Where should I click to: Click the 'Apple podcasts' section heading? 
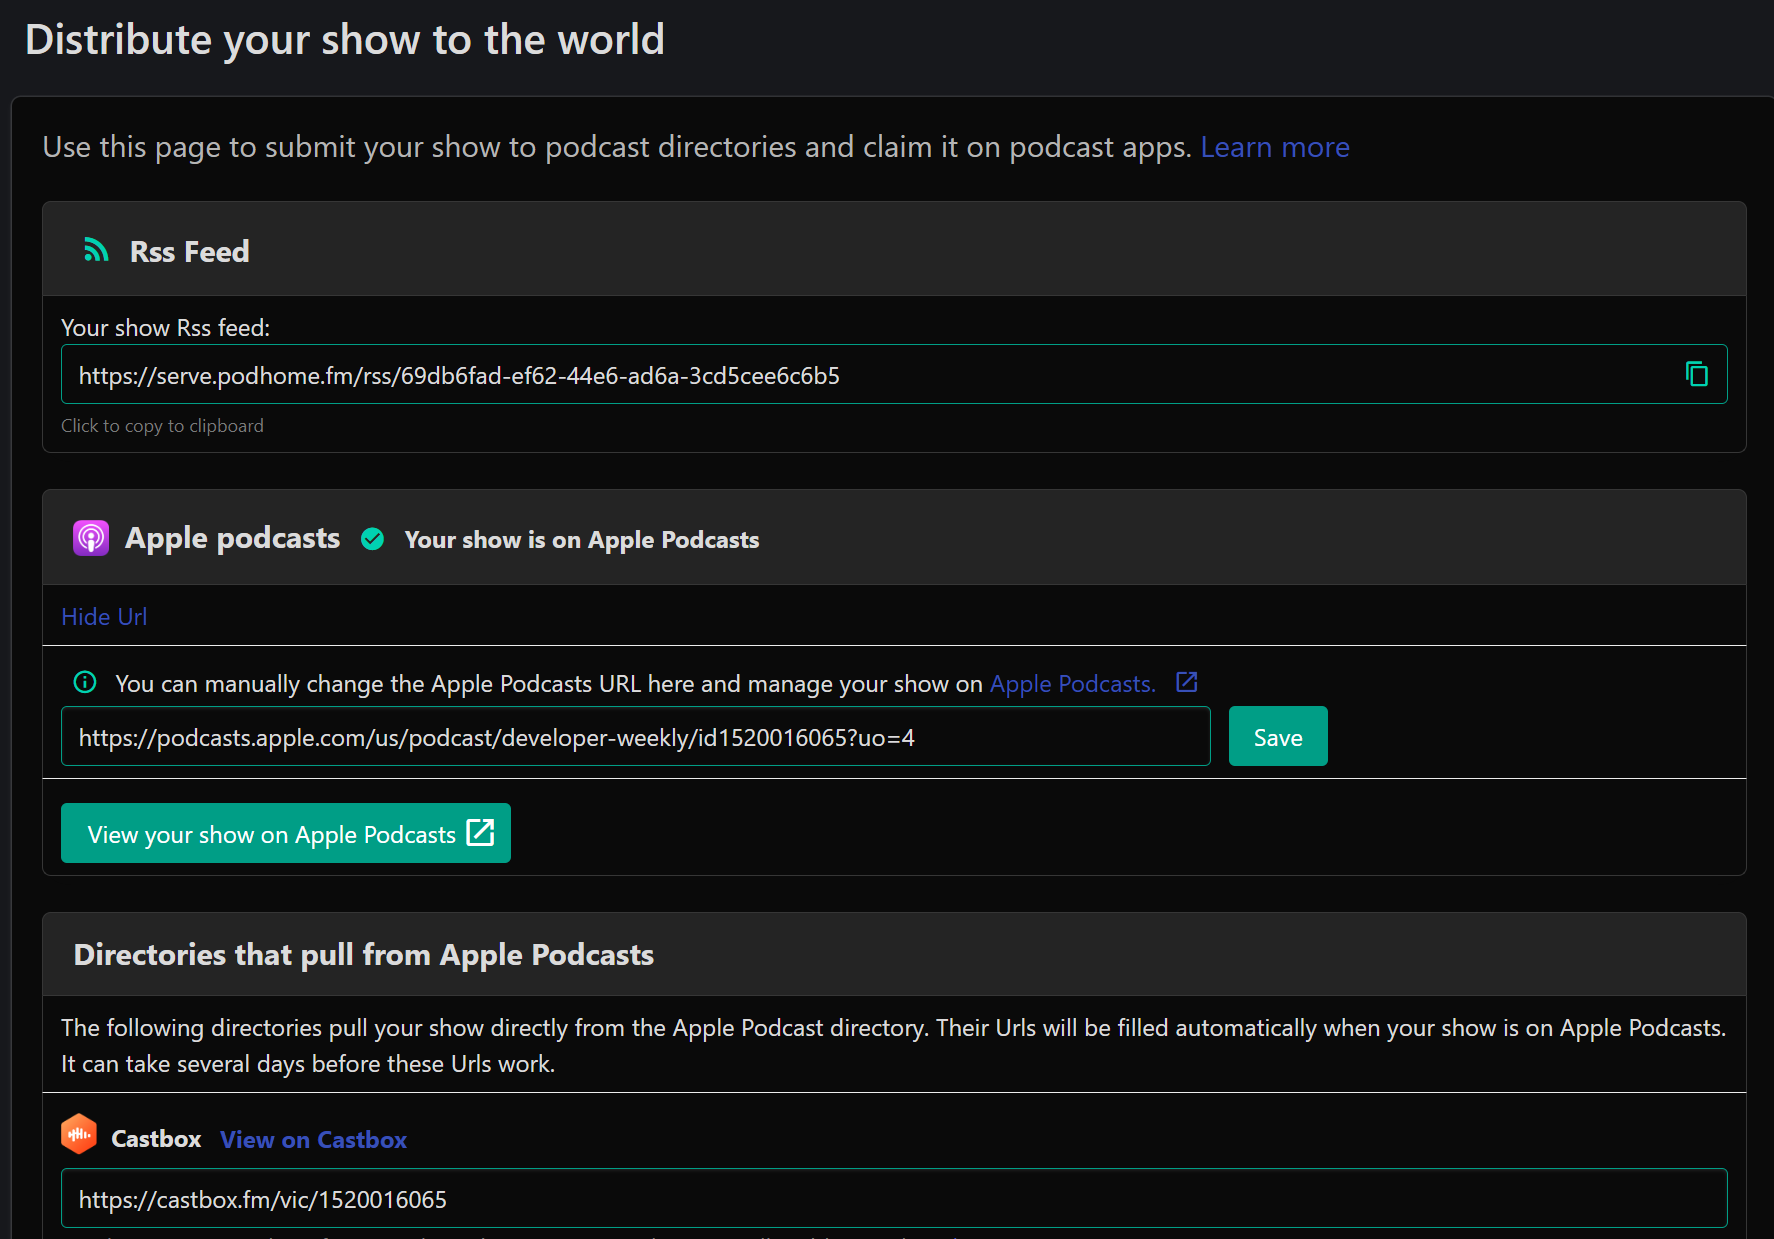(x=232, y=538)
